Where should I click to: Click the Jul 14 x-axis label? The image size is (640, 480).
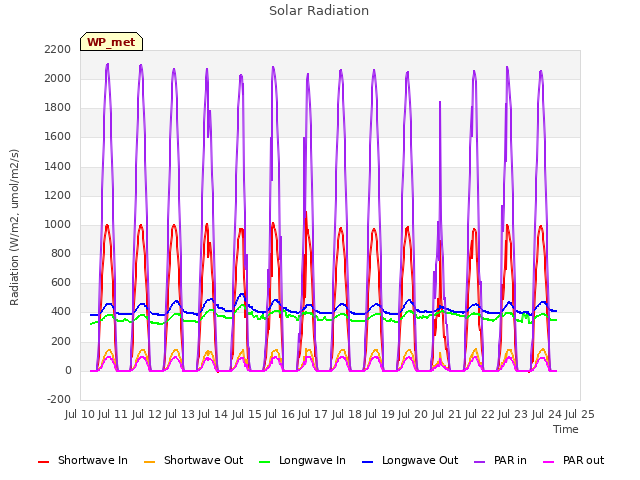tap(213, 414)
